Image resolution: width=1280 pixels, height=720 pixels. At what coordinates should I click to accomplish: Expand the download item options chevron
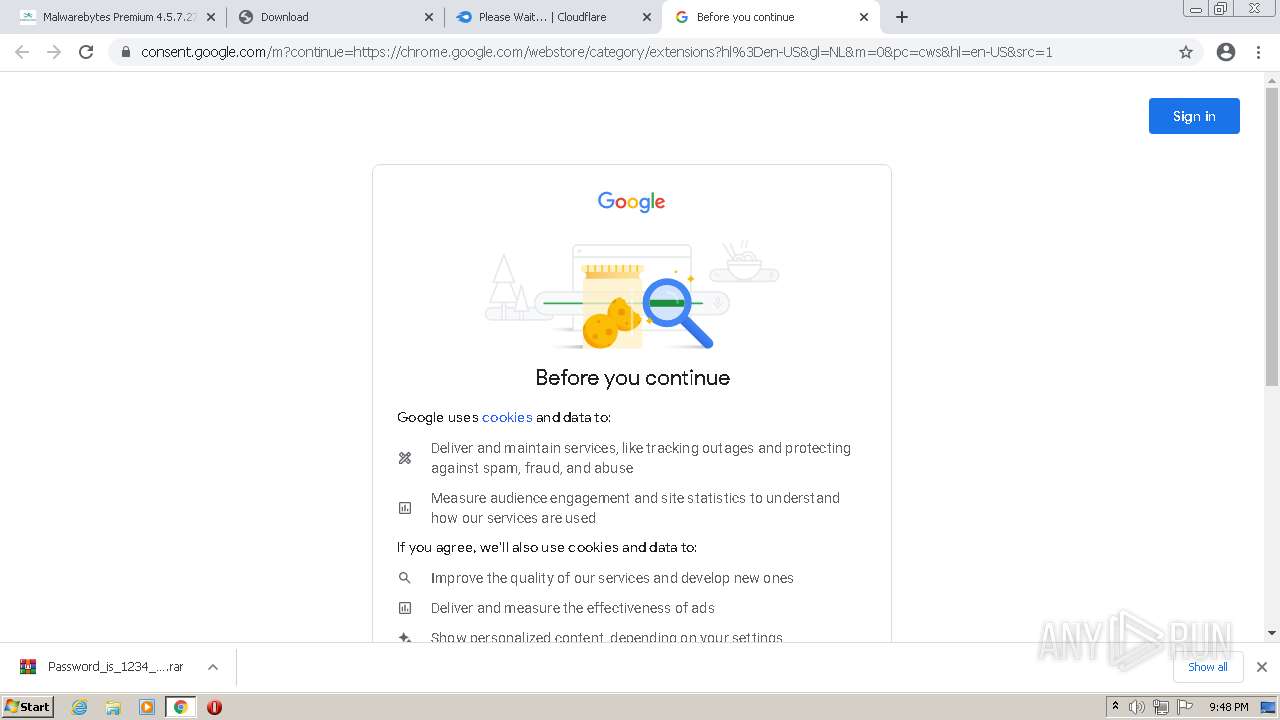[212, 667]
